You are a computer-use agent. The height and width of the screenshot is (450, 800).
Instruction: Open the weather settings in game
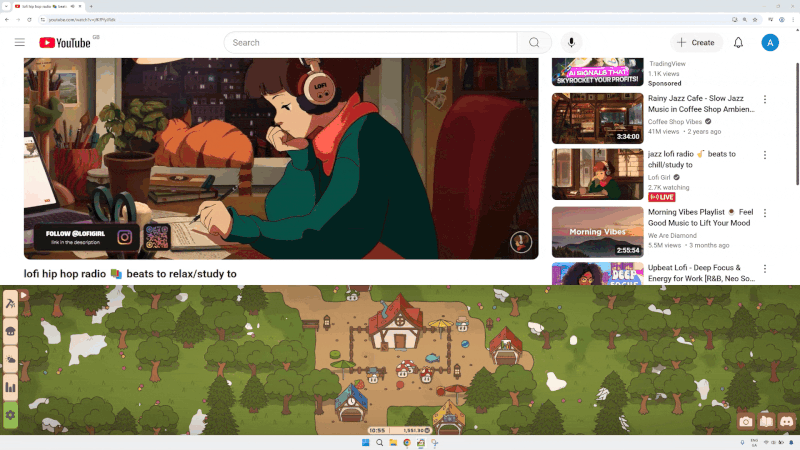pyautogui.click(x=10, y=360)
